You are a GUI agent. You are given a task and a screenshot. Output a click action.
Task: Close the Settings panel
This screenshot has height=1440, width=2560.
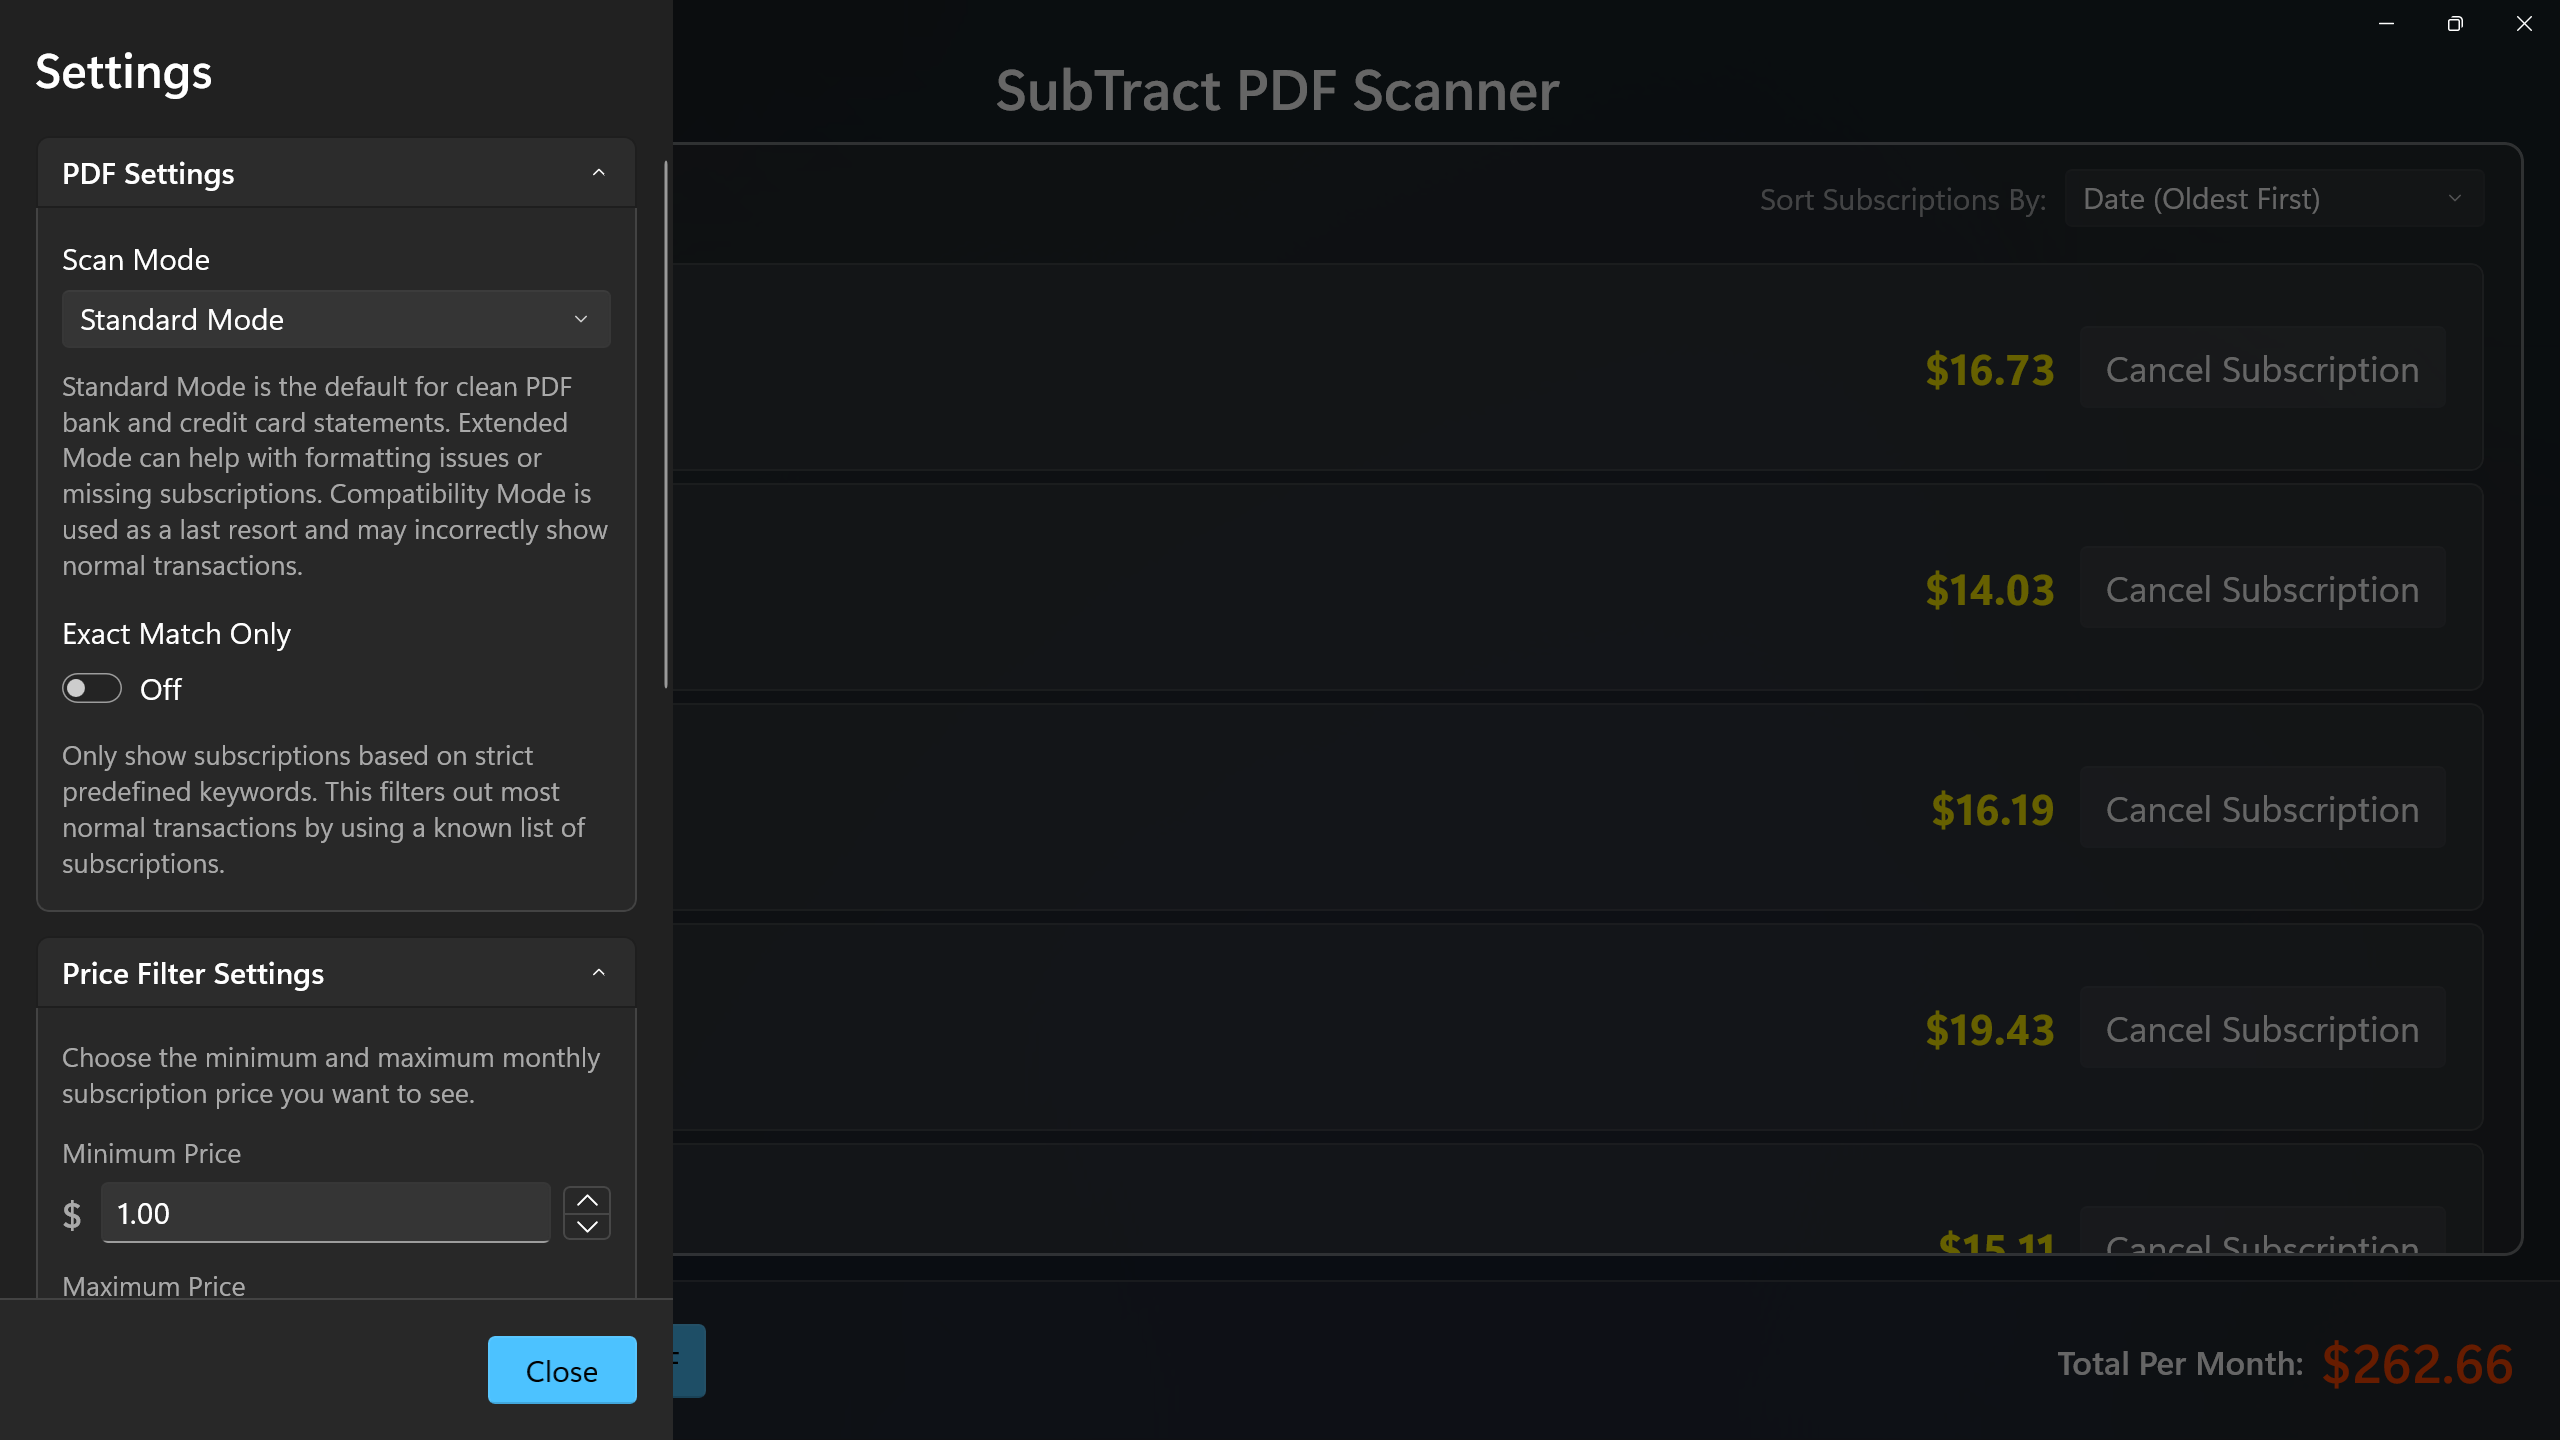(x=561, y=1370)
